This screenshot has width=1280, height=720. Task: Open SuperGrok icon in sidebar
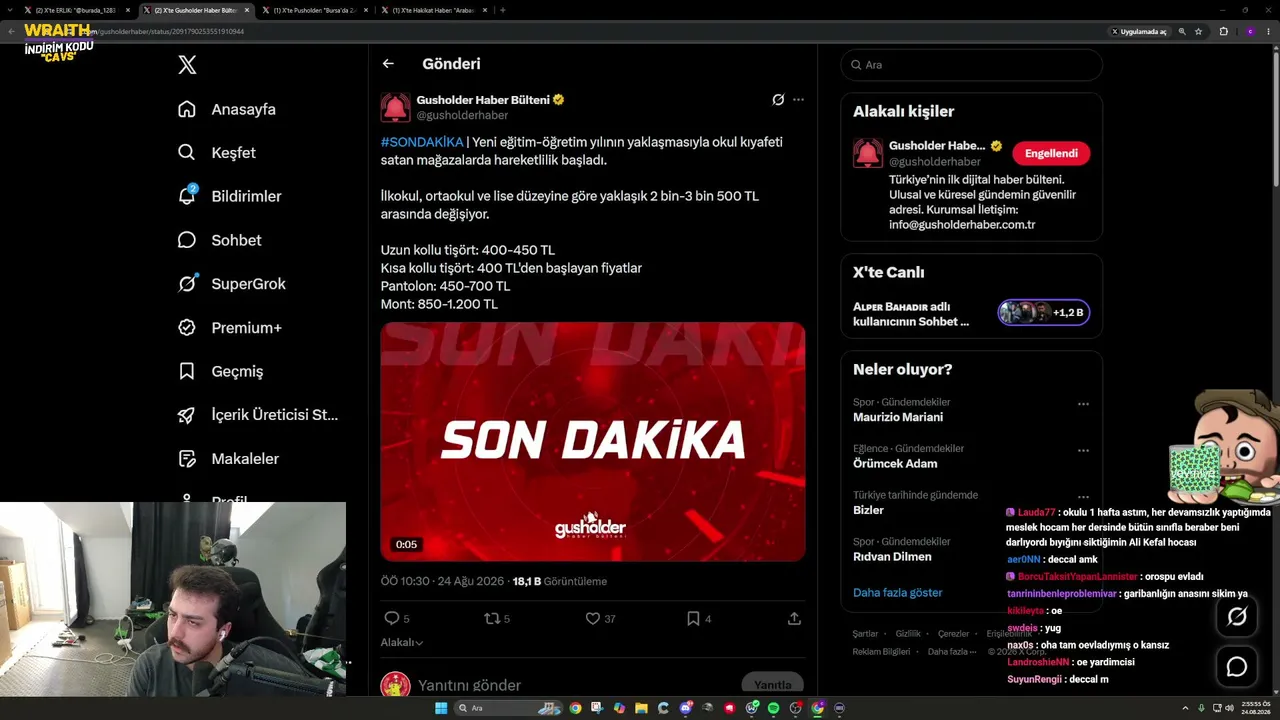tap(187, 284)
